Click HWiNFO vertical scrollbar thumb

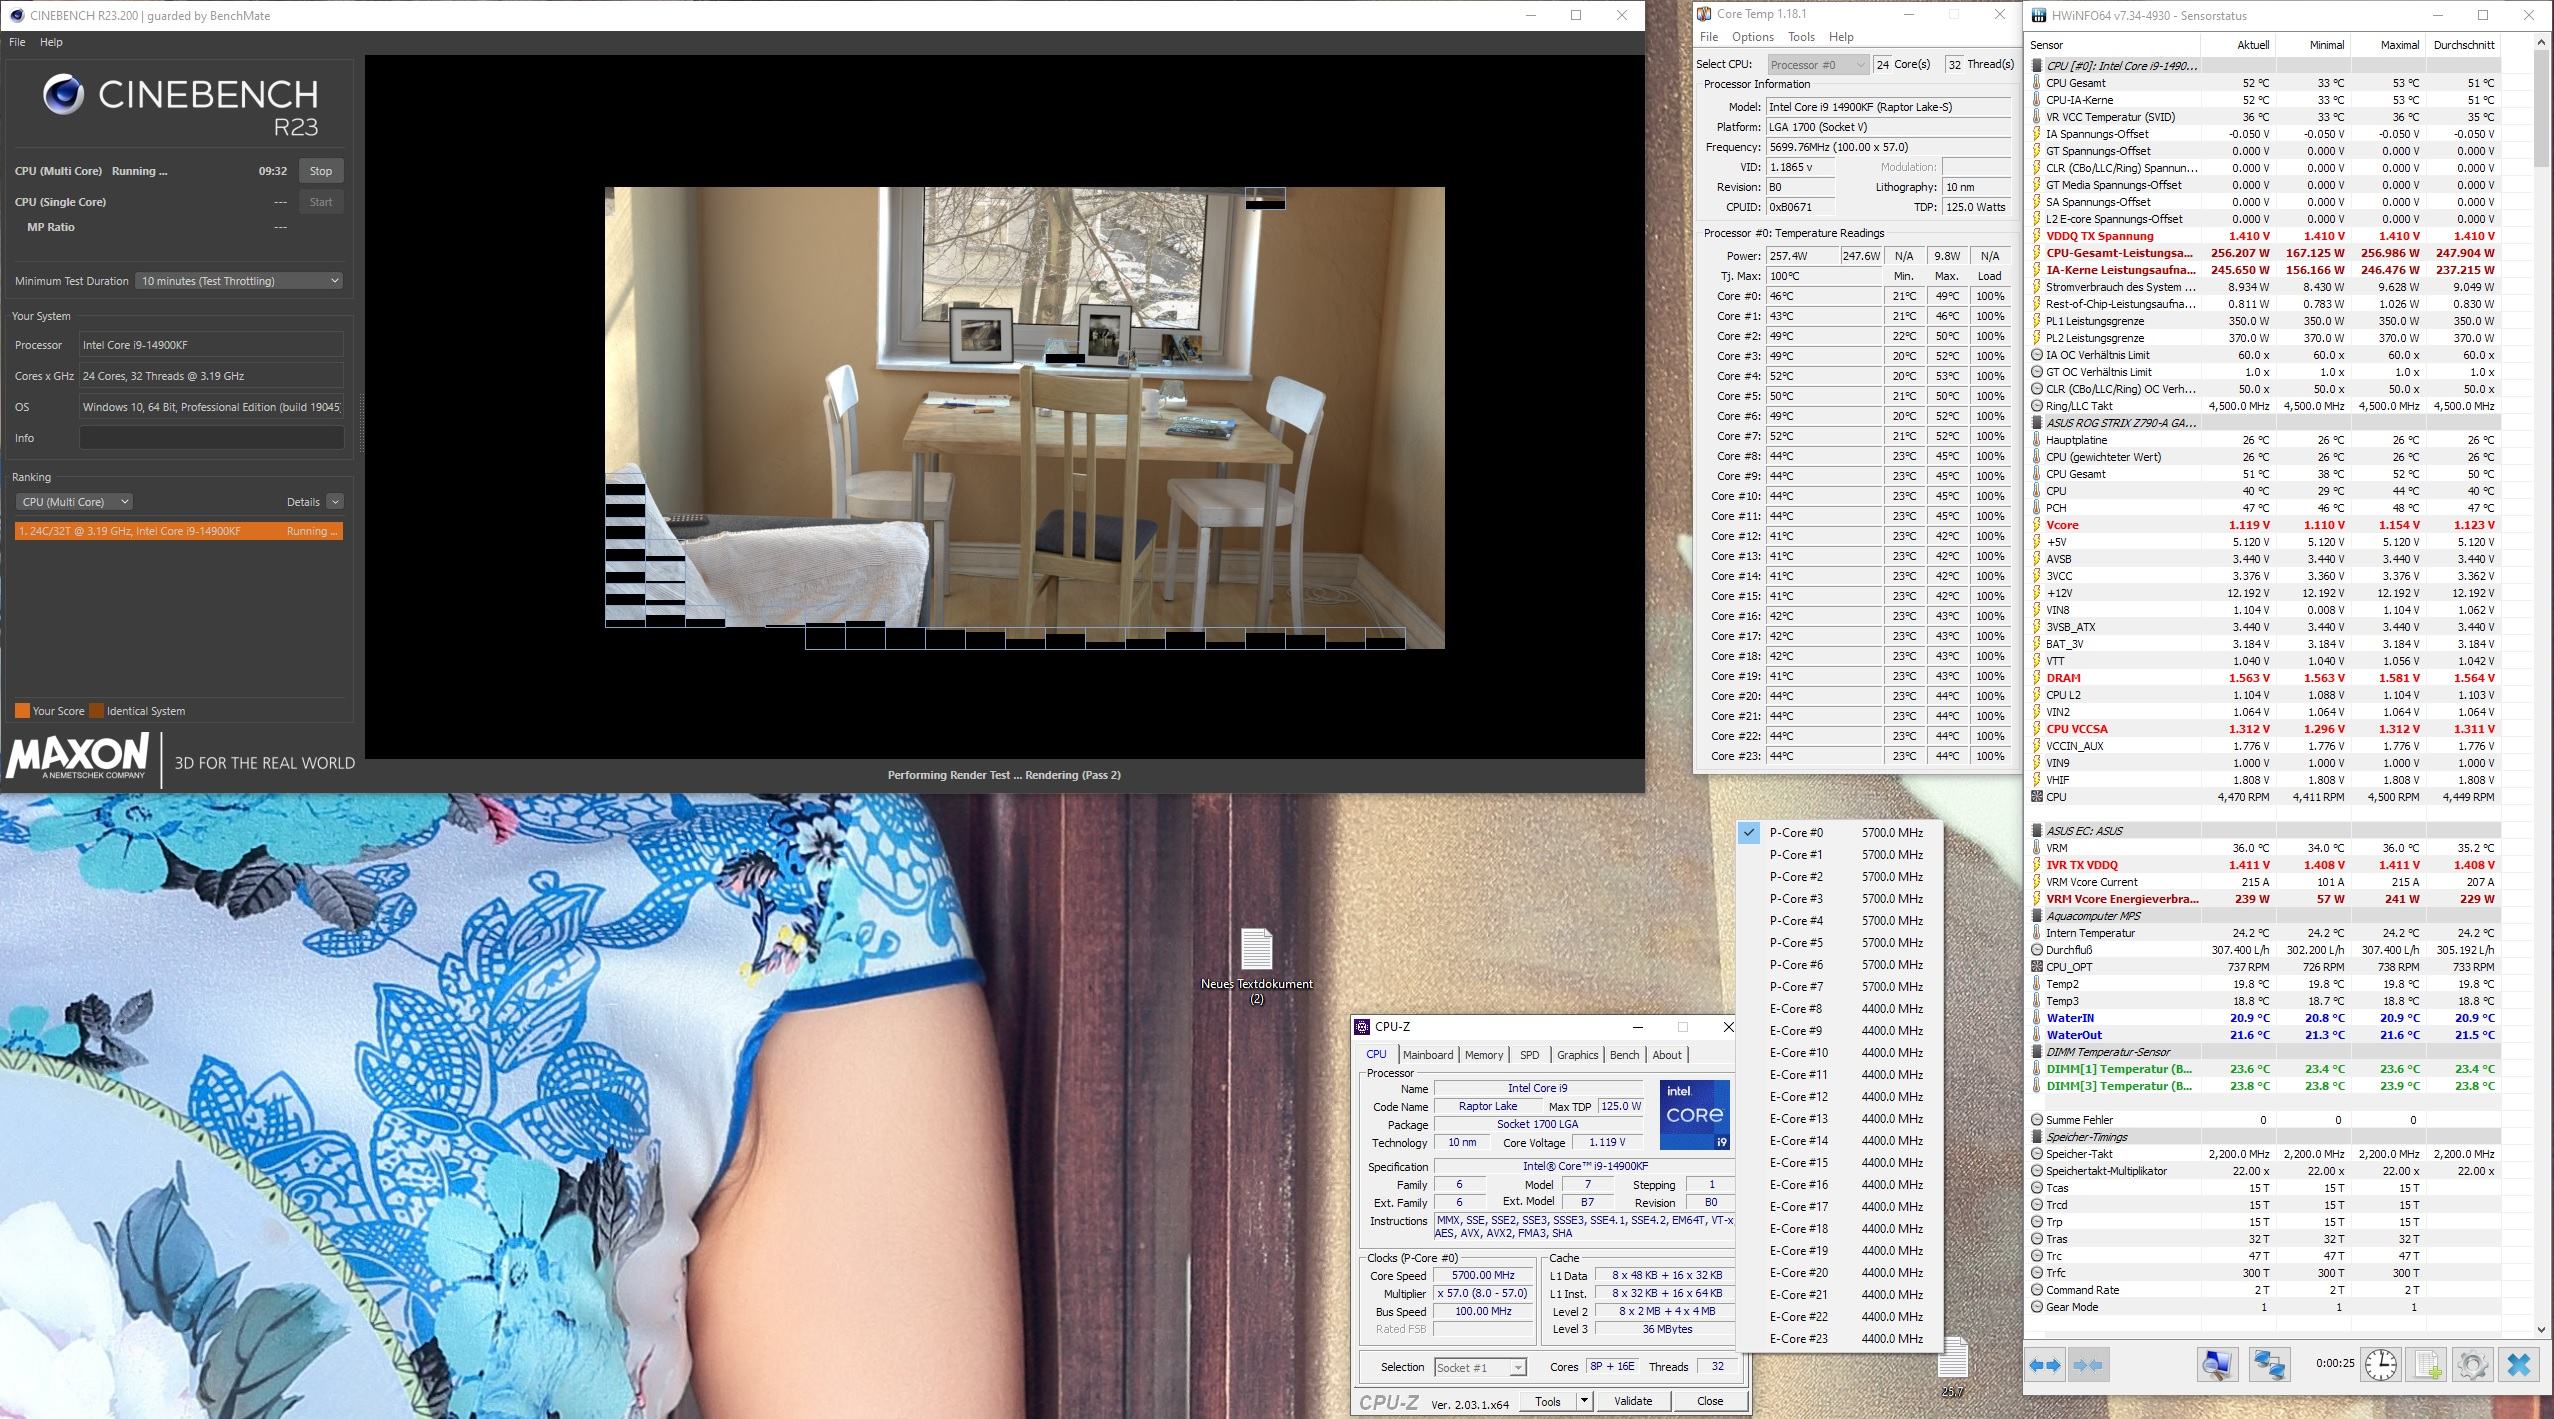pyautogui.click(x=2543, y=110)
